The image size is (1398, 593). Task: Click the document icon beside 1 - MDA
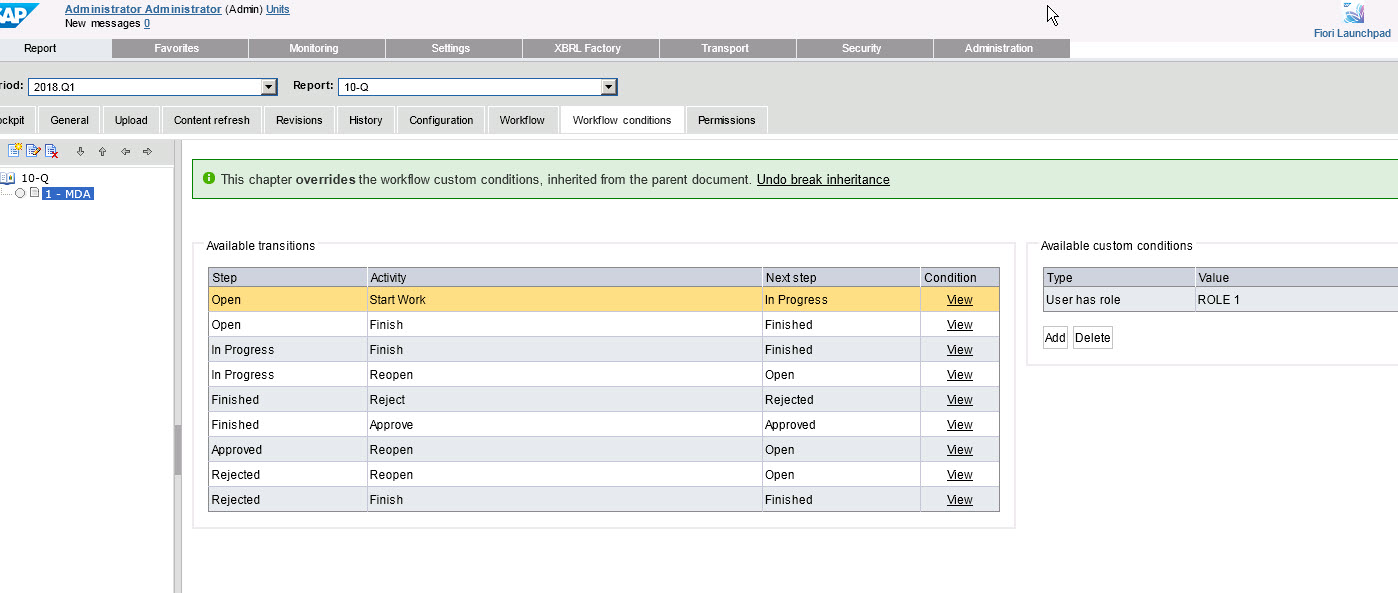(x=34, y=193)
